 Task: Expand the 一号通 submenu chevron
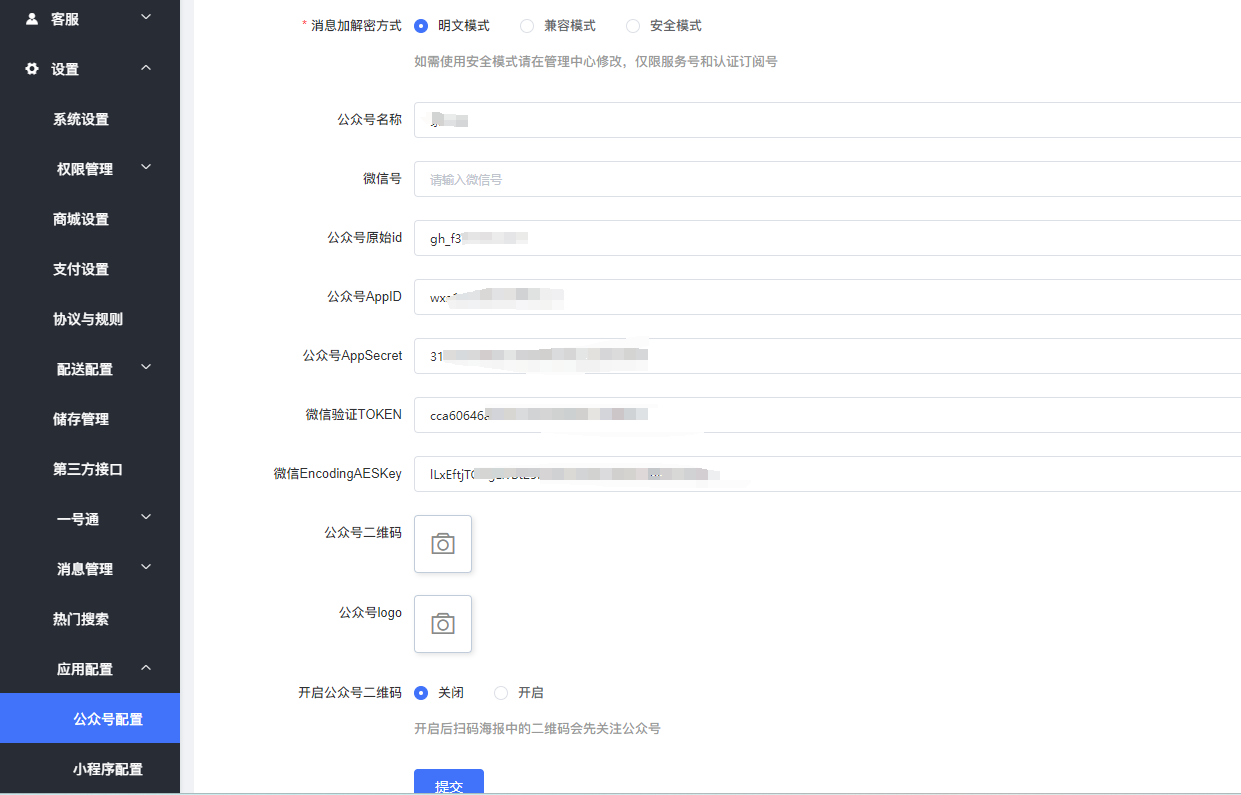(x=146, y=517)
